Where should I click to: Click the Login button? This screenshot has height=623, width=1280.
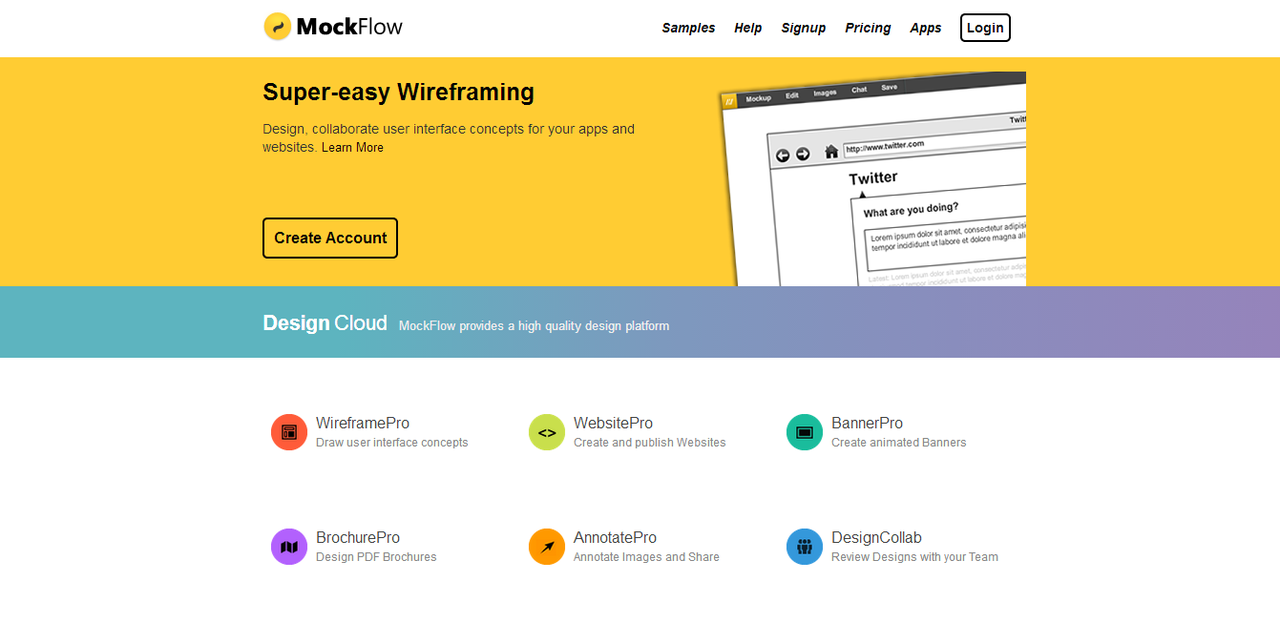pos(985,28)
